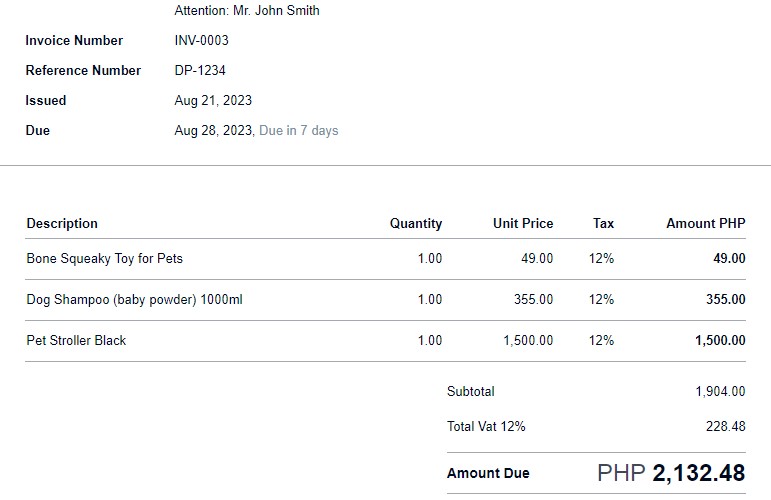Select the Bone Squeaky Toy for Pets item
The width and height of the screenshot is (771, 500).
[x=104, y=259]
